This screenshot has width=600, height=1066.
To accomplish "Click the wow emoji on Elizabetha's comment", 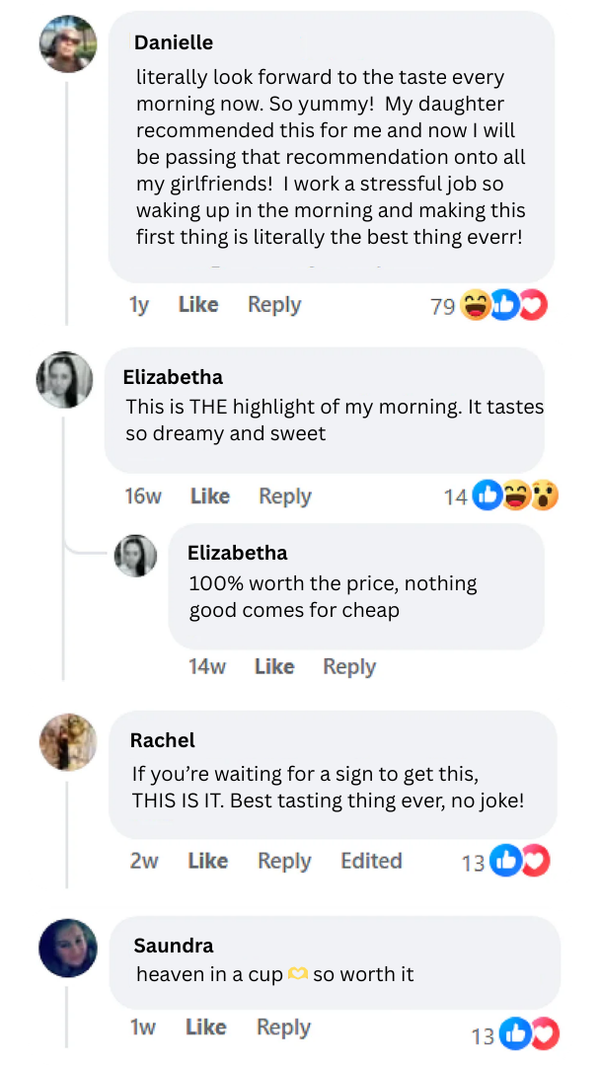I will point(544,495).
